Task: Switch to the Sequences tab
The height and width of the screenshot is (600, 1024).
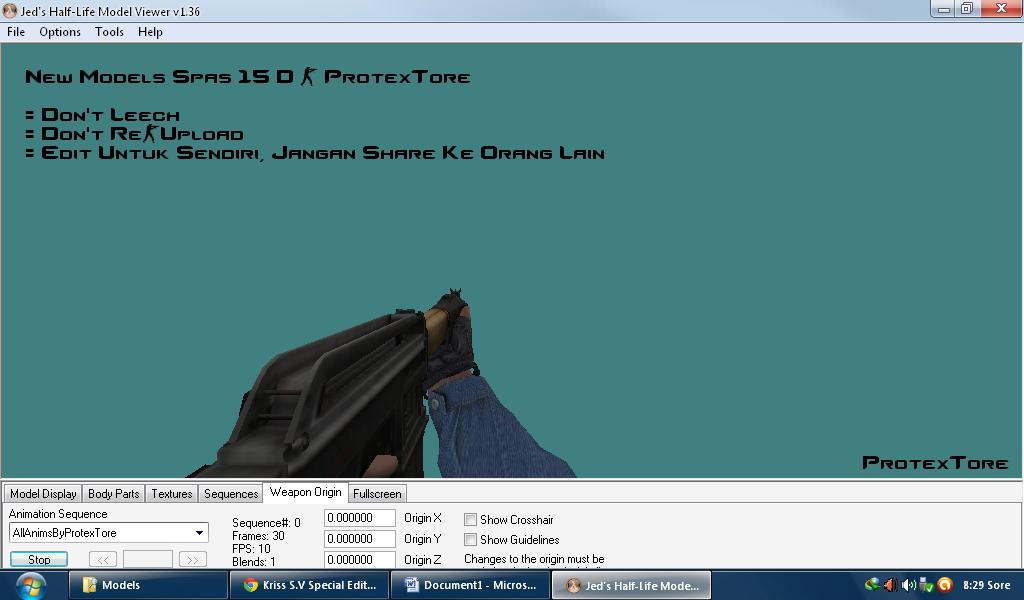Action: pos(231,494)
